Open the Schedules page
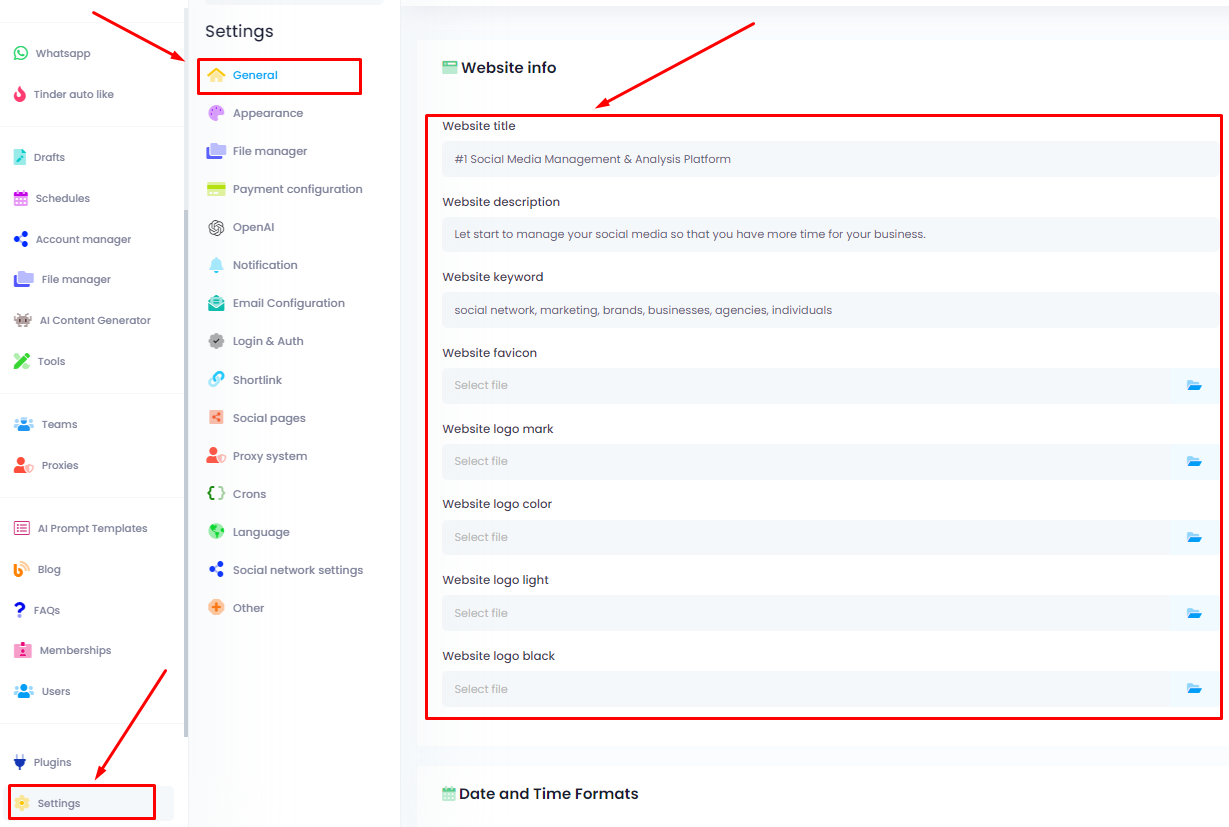Screen dimensions: 1229x827 (62, 198)
